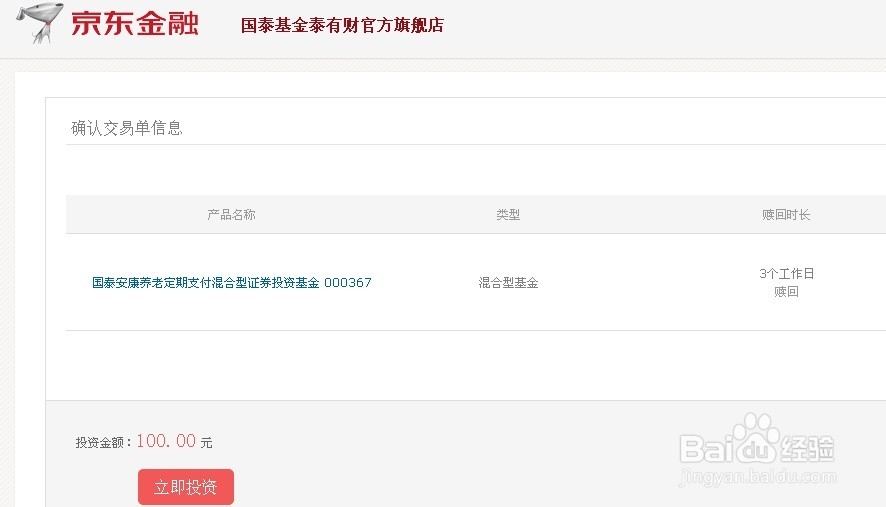The height and width of the screenshot is (507, 886).
Task: Open fund link 国泰安康养老定期支付混合型证券投资基金 000367
Action: click(232, 282)
